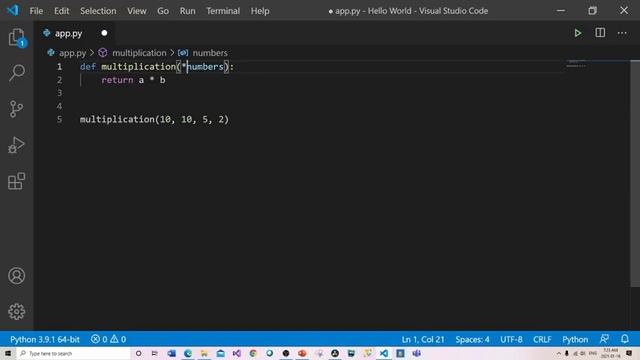Open Windows Start menu
This screenshot has width=640, height=360.
(x=8, y=353)
